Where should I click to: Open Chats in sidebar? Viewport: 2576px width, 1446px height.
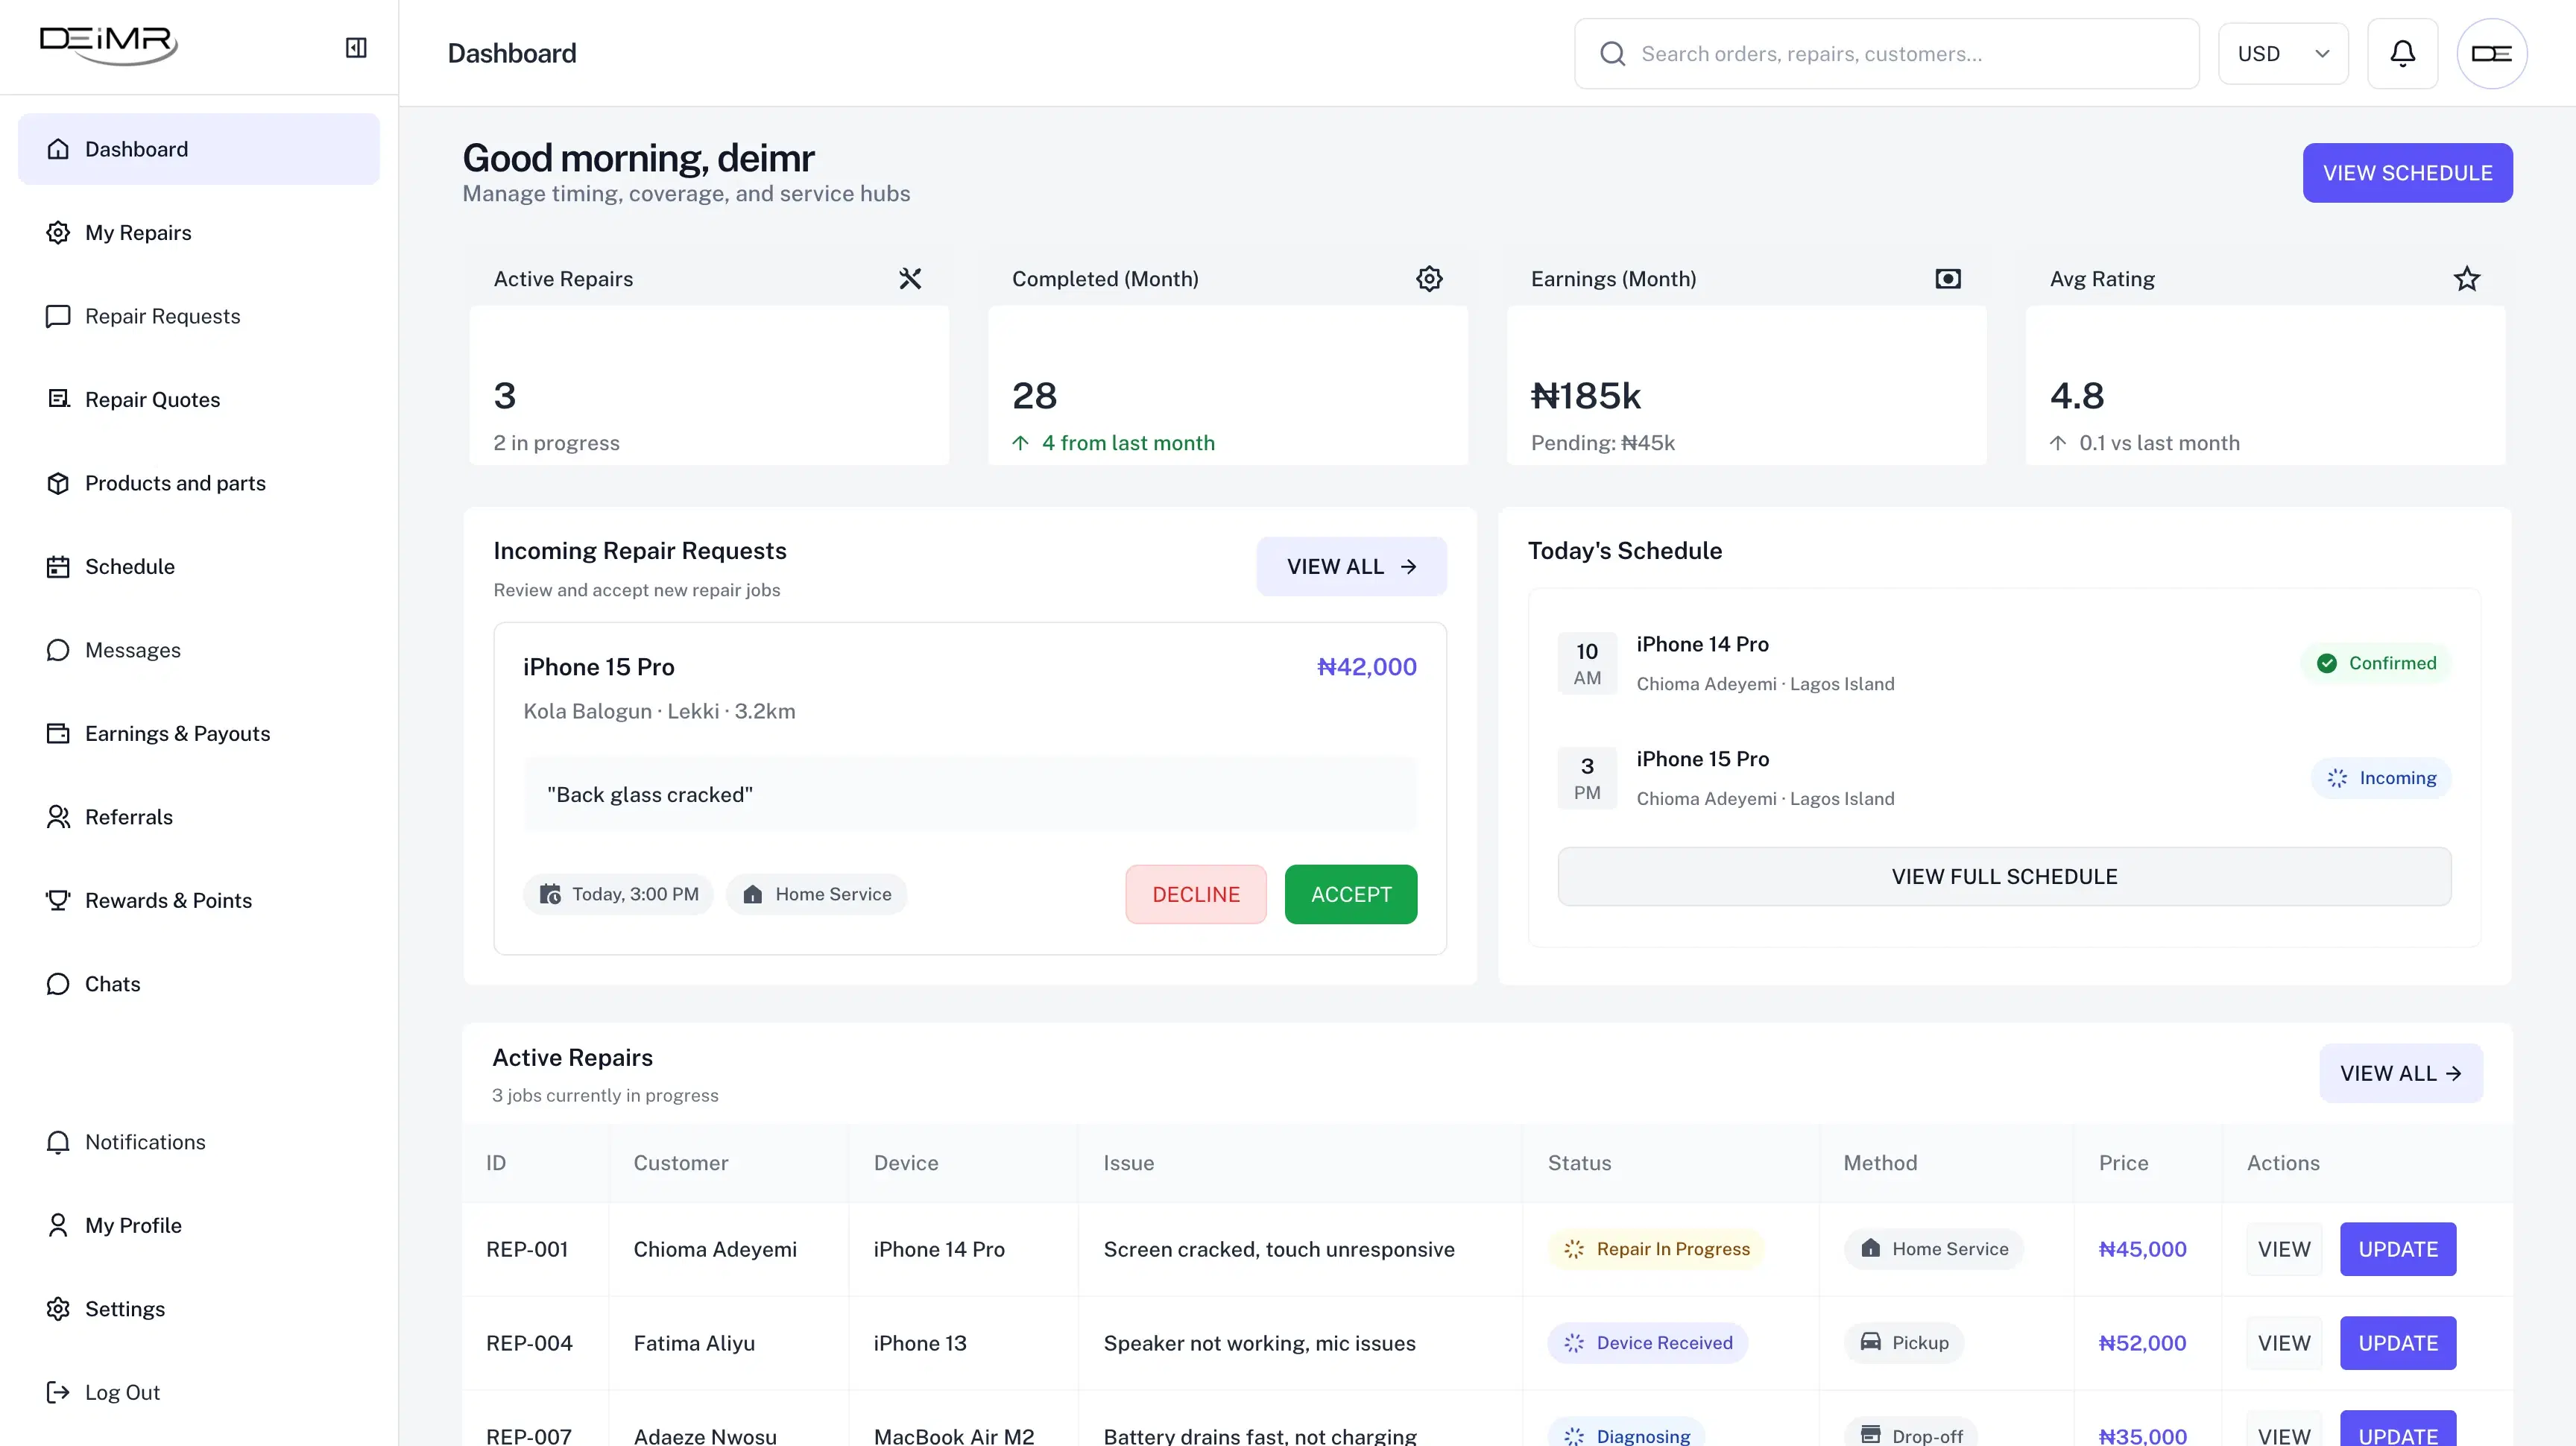[x=199, y=984]
